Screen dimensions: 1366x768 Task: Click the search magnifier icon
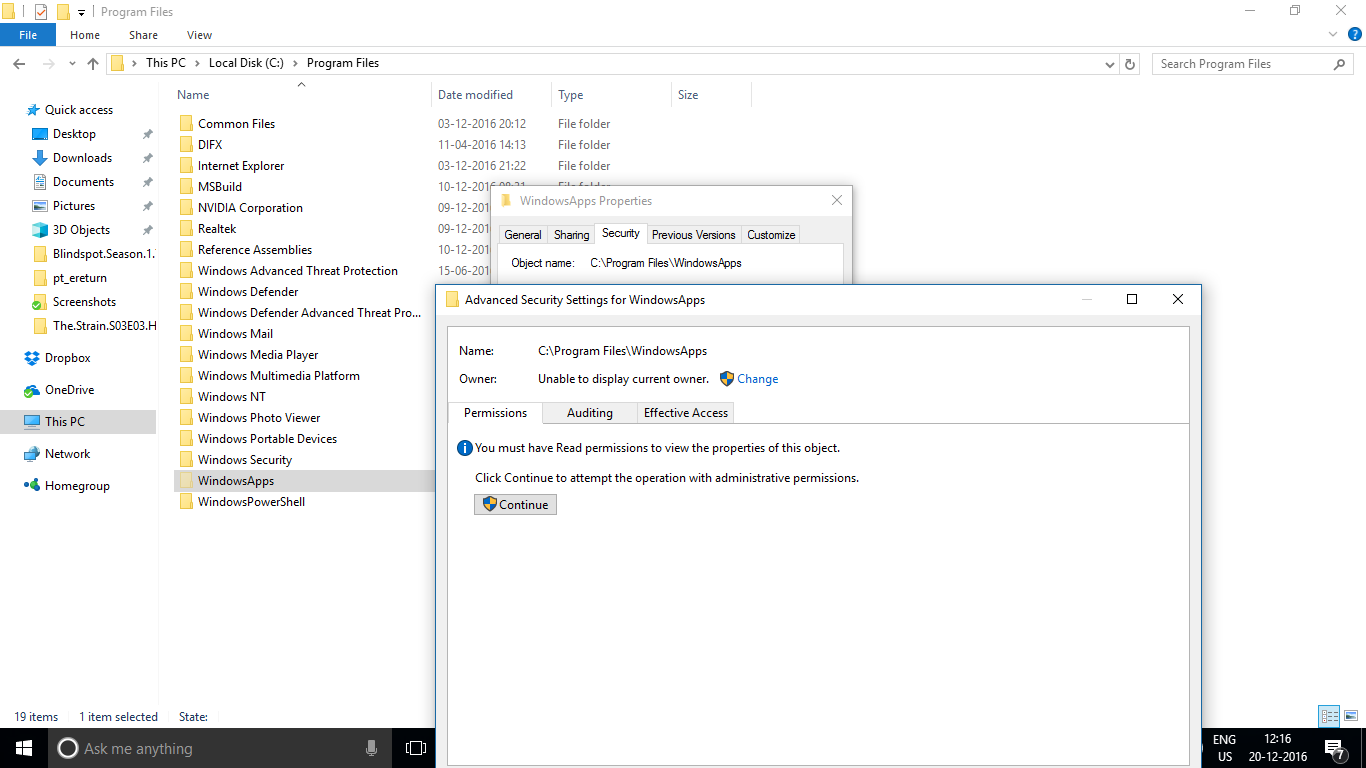coord(1340,64)
